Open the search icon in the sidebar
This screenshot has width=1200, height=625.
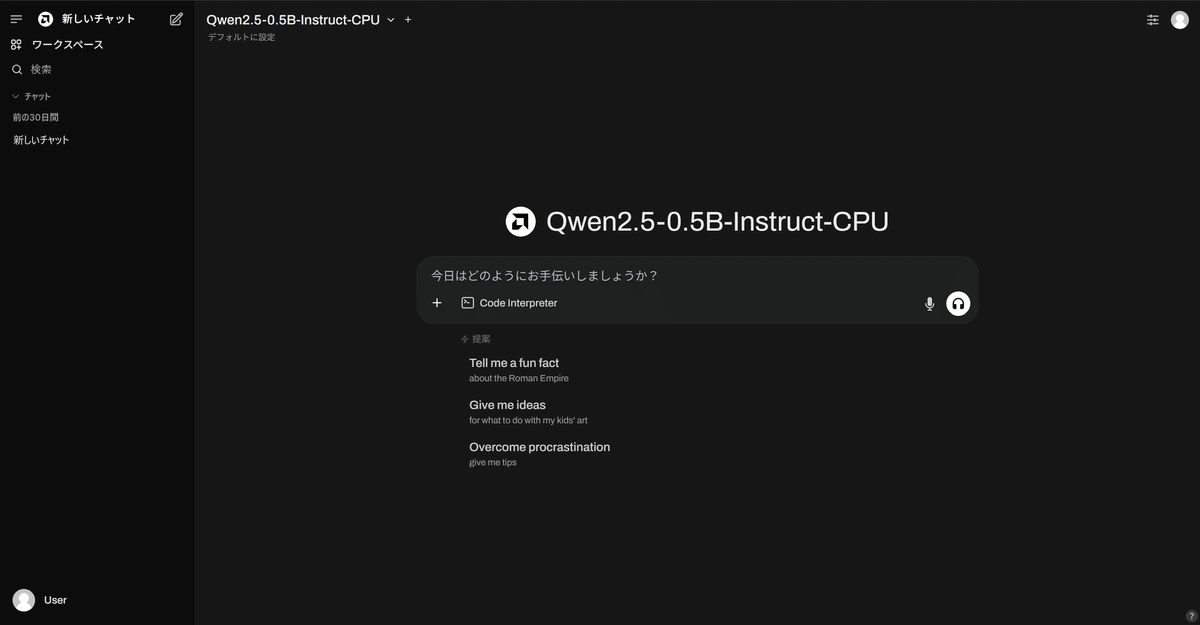16,69
